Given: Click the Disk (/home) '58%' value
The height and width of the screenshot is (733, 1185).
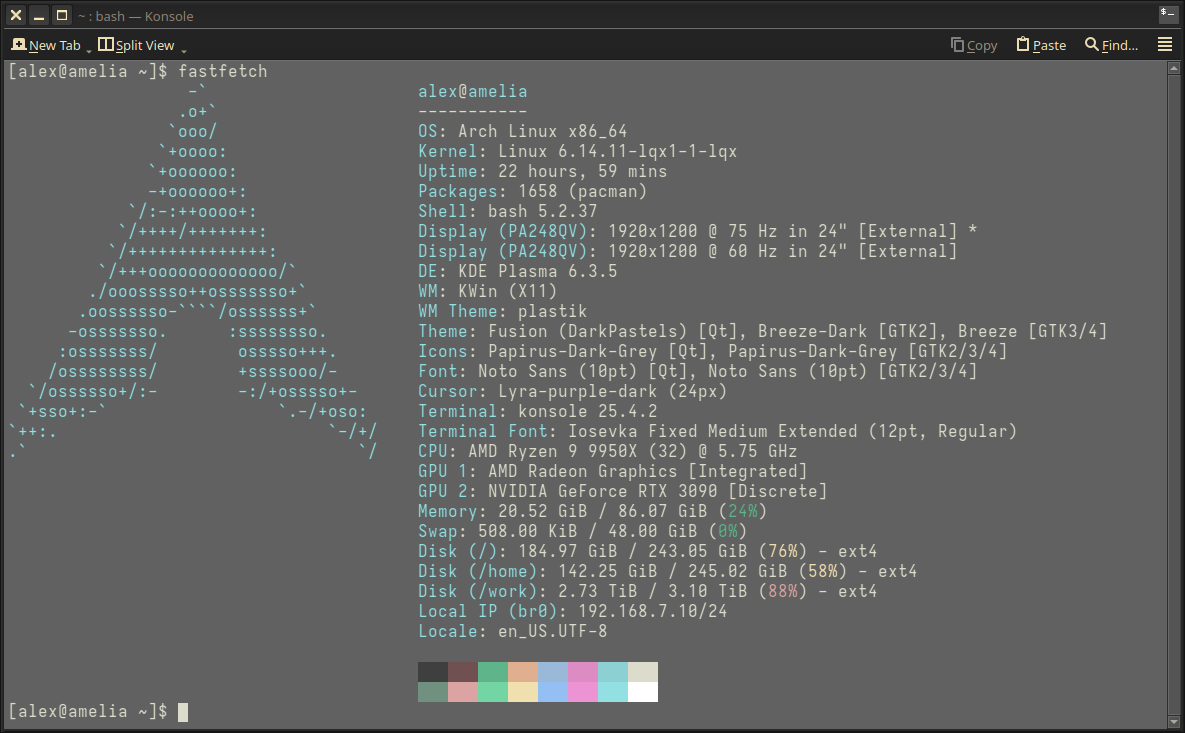Looking at the screenshot, I should pos(822,572).
